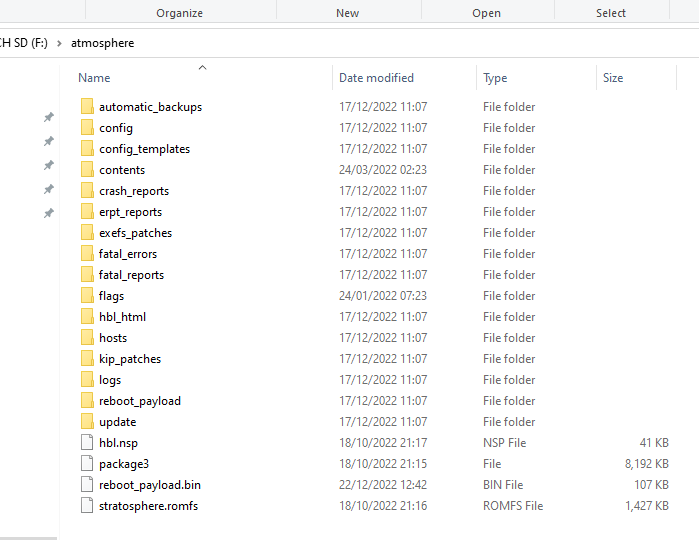Click the 8,192 KB size cell

[647, 464]
